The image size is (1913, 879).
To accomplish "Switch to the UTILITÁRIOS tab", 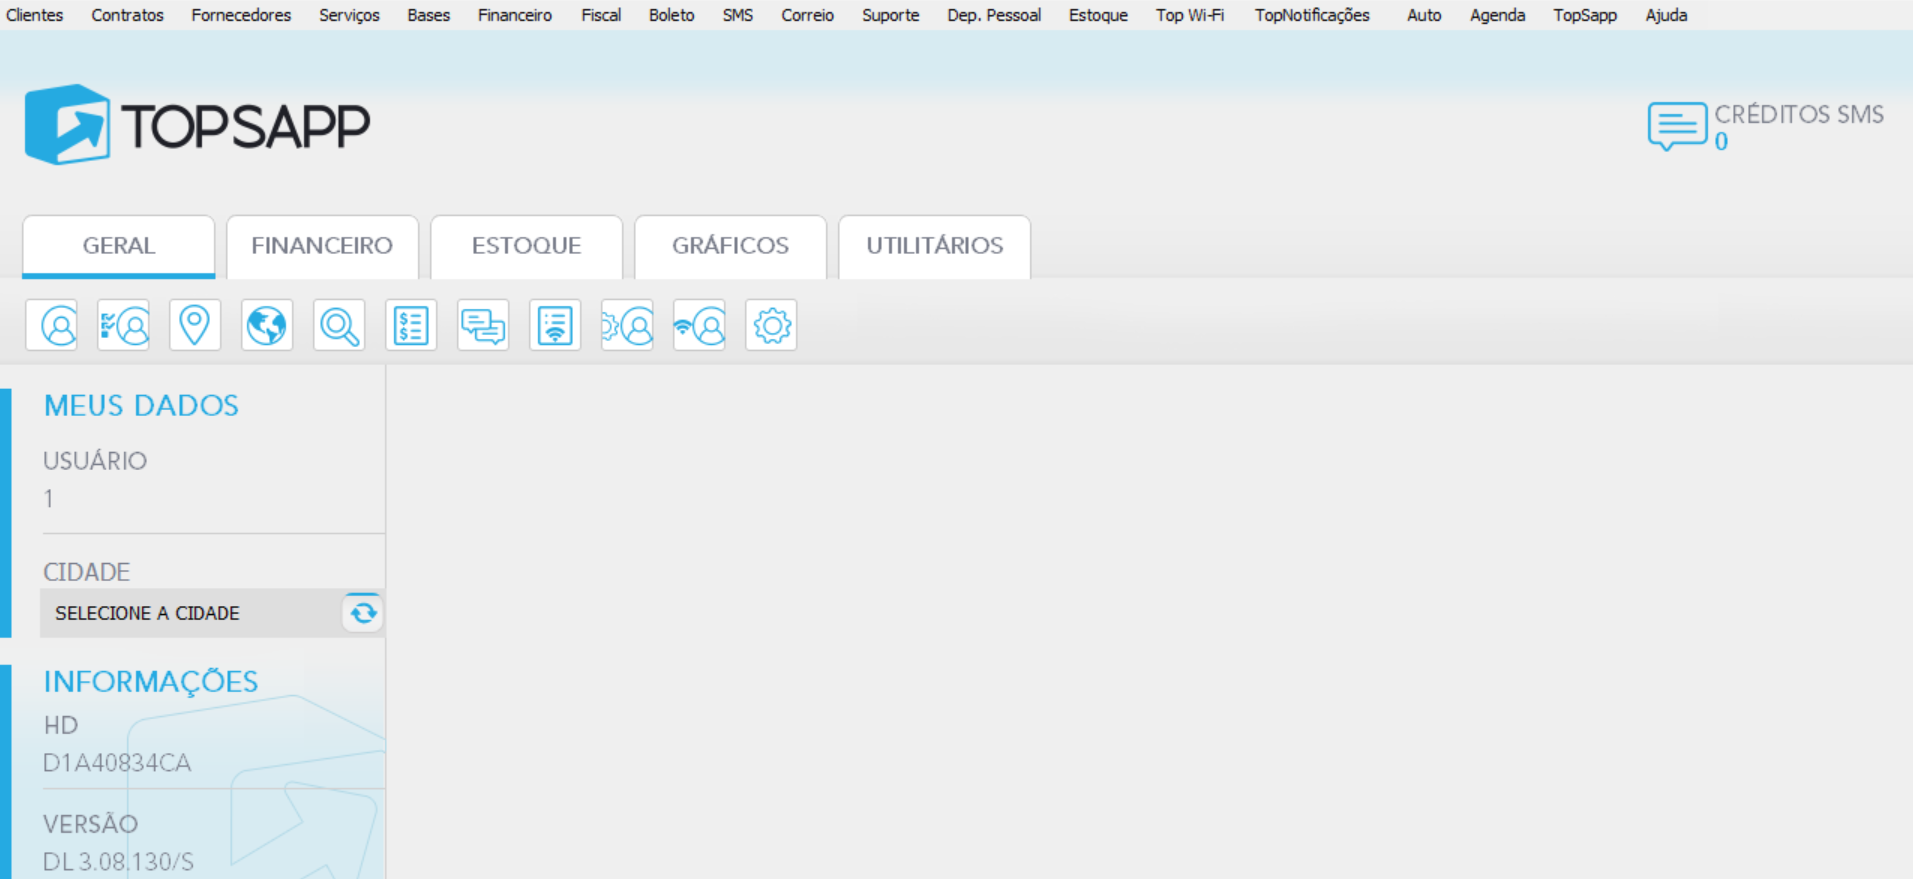I will coord(934,246).
